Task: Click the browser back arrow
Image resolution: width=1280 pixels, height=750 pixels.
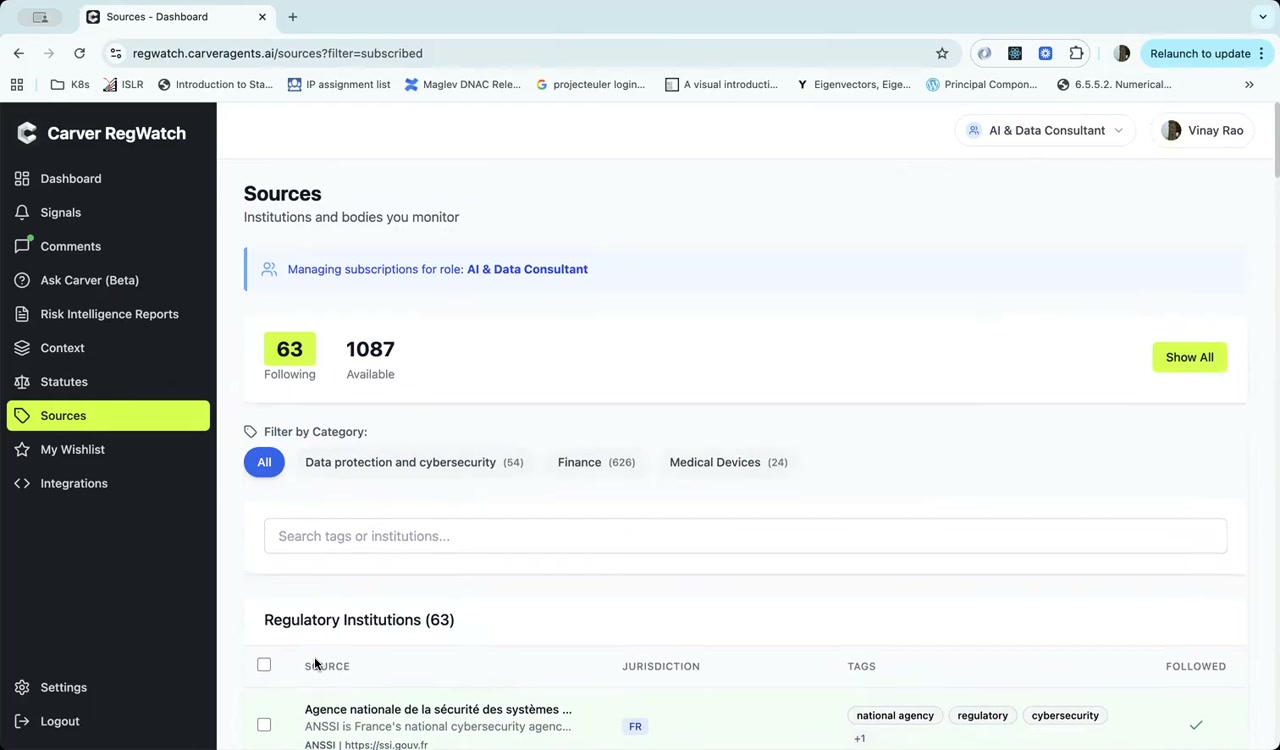Action: tap(19, 54)
